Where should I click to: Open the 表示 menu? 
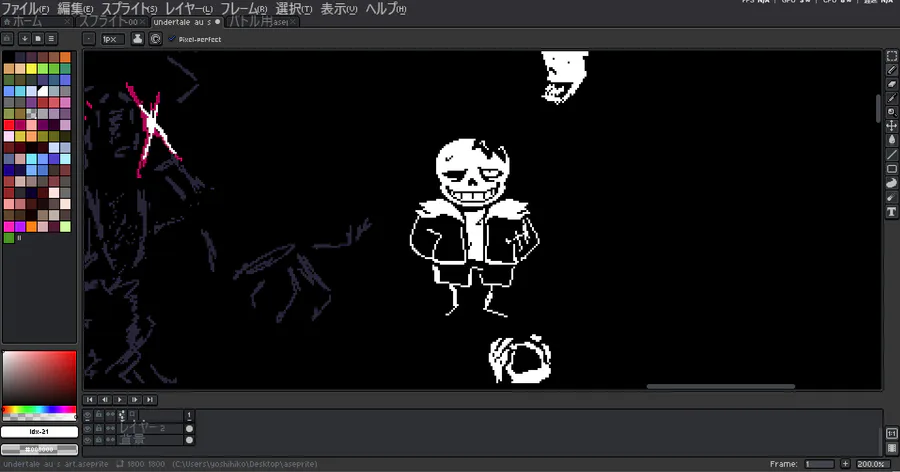click(x=339, y=9)
